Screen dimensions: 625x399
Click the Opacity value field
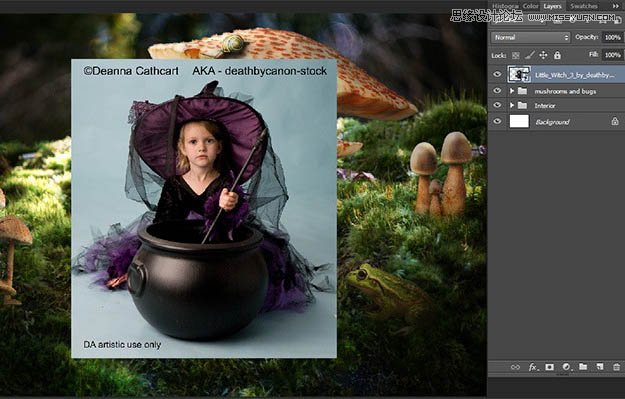point(613,37)
